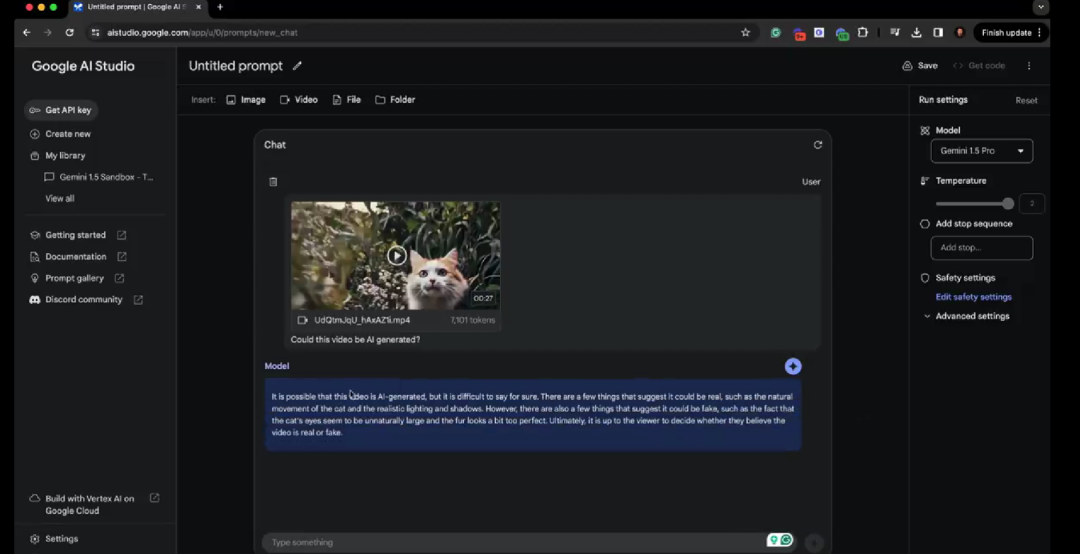Click the video filename UdQtmJqU_hAxAZ1i.mp4

coord(362,320)
